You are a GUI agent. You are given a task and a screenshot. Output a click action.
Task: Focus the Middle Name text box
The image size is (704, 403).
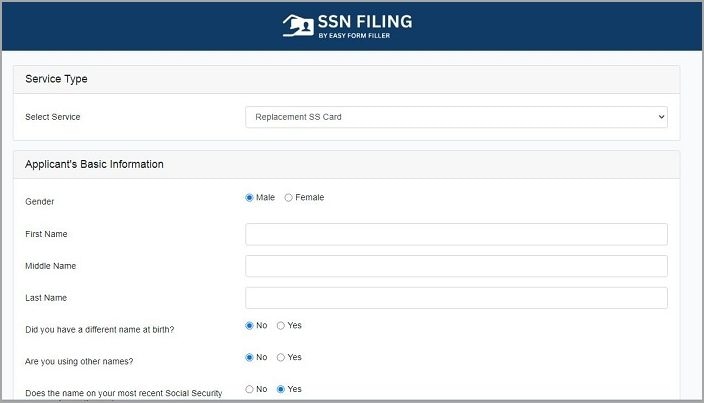[456, 266]
